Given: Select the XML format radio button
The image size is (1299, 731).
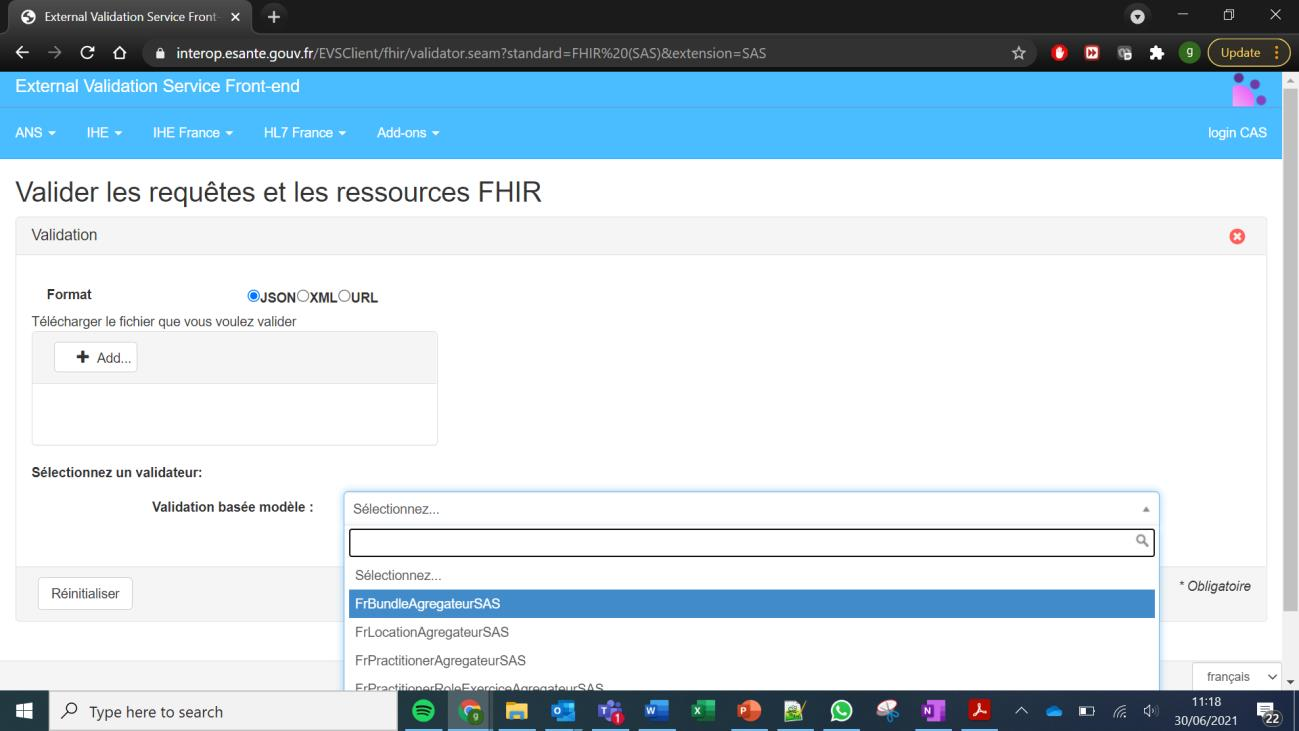Looking at the screenshot, I should [303, 296].
